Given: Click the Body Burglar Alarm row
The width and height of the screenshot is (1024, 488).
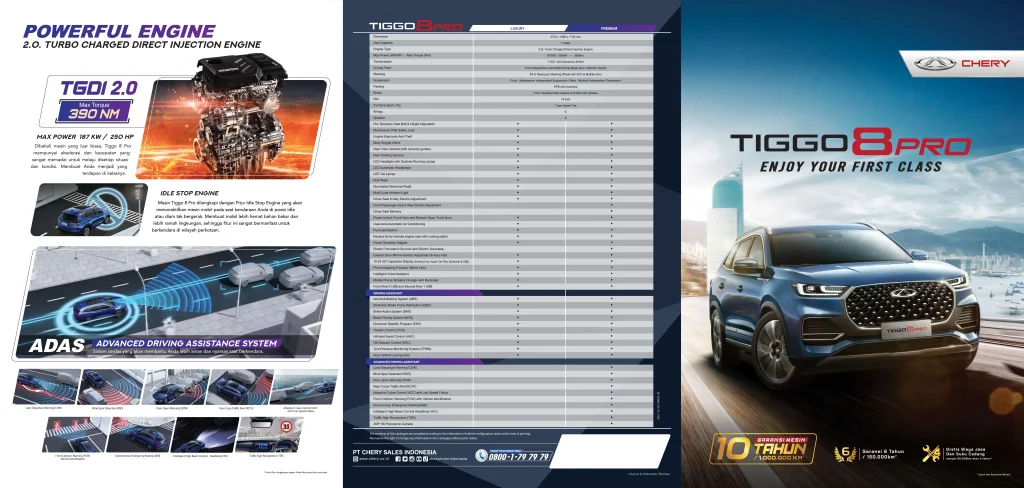Looking at the screenshot, I should click(x=511, y=142).
